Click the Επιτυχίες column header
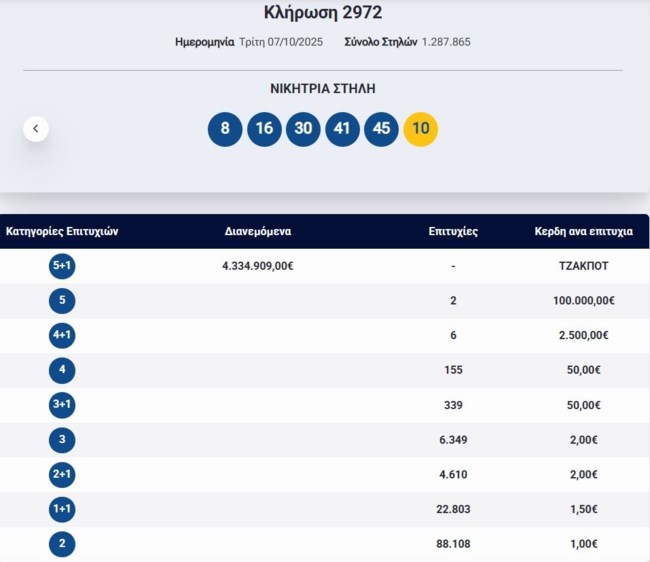650x562 pixels. (453, 231)
